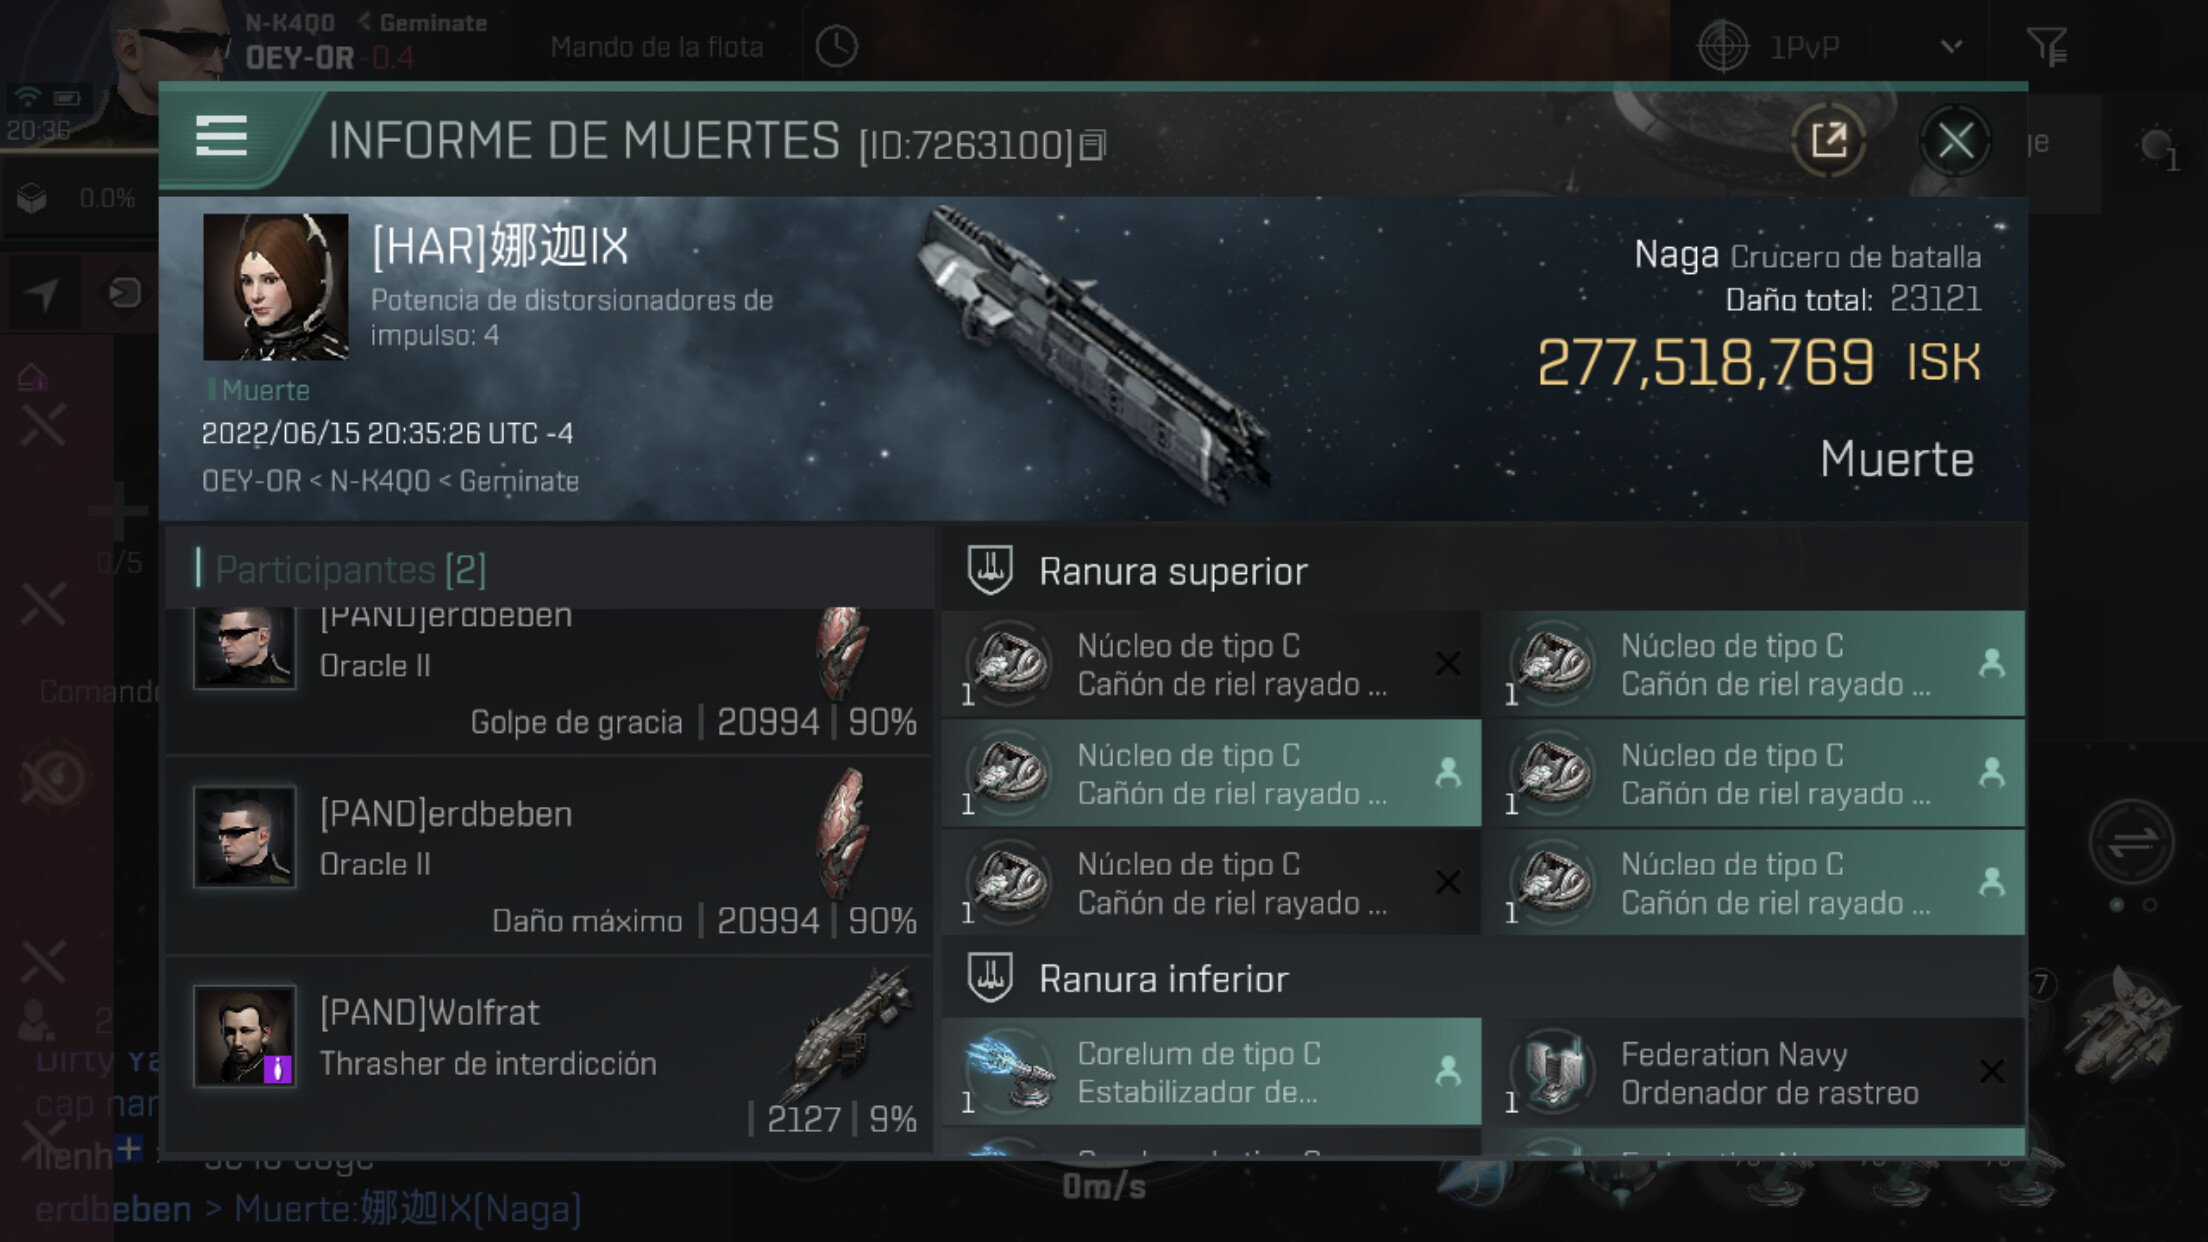Select Federation Navy Ordenador de rastreo module
The image size is (2208, 1242).
point(1761,1072)
